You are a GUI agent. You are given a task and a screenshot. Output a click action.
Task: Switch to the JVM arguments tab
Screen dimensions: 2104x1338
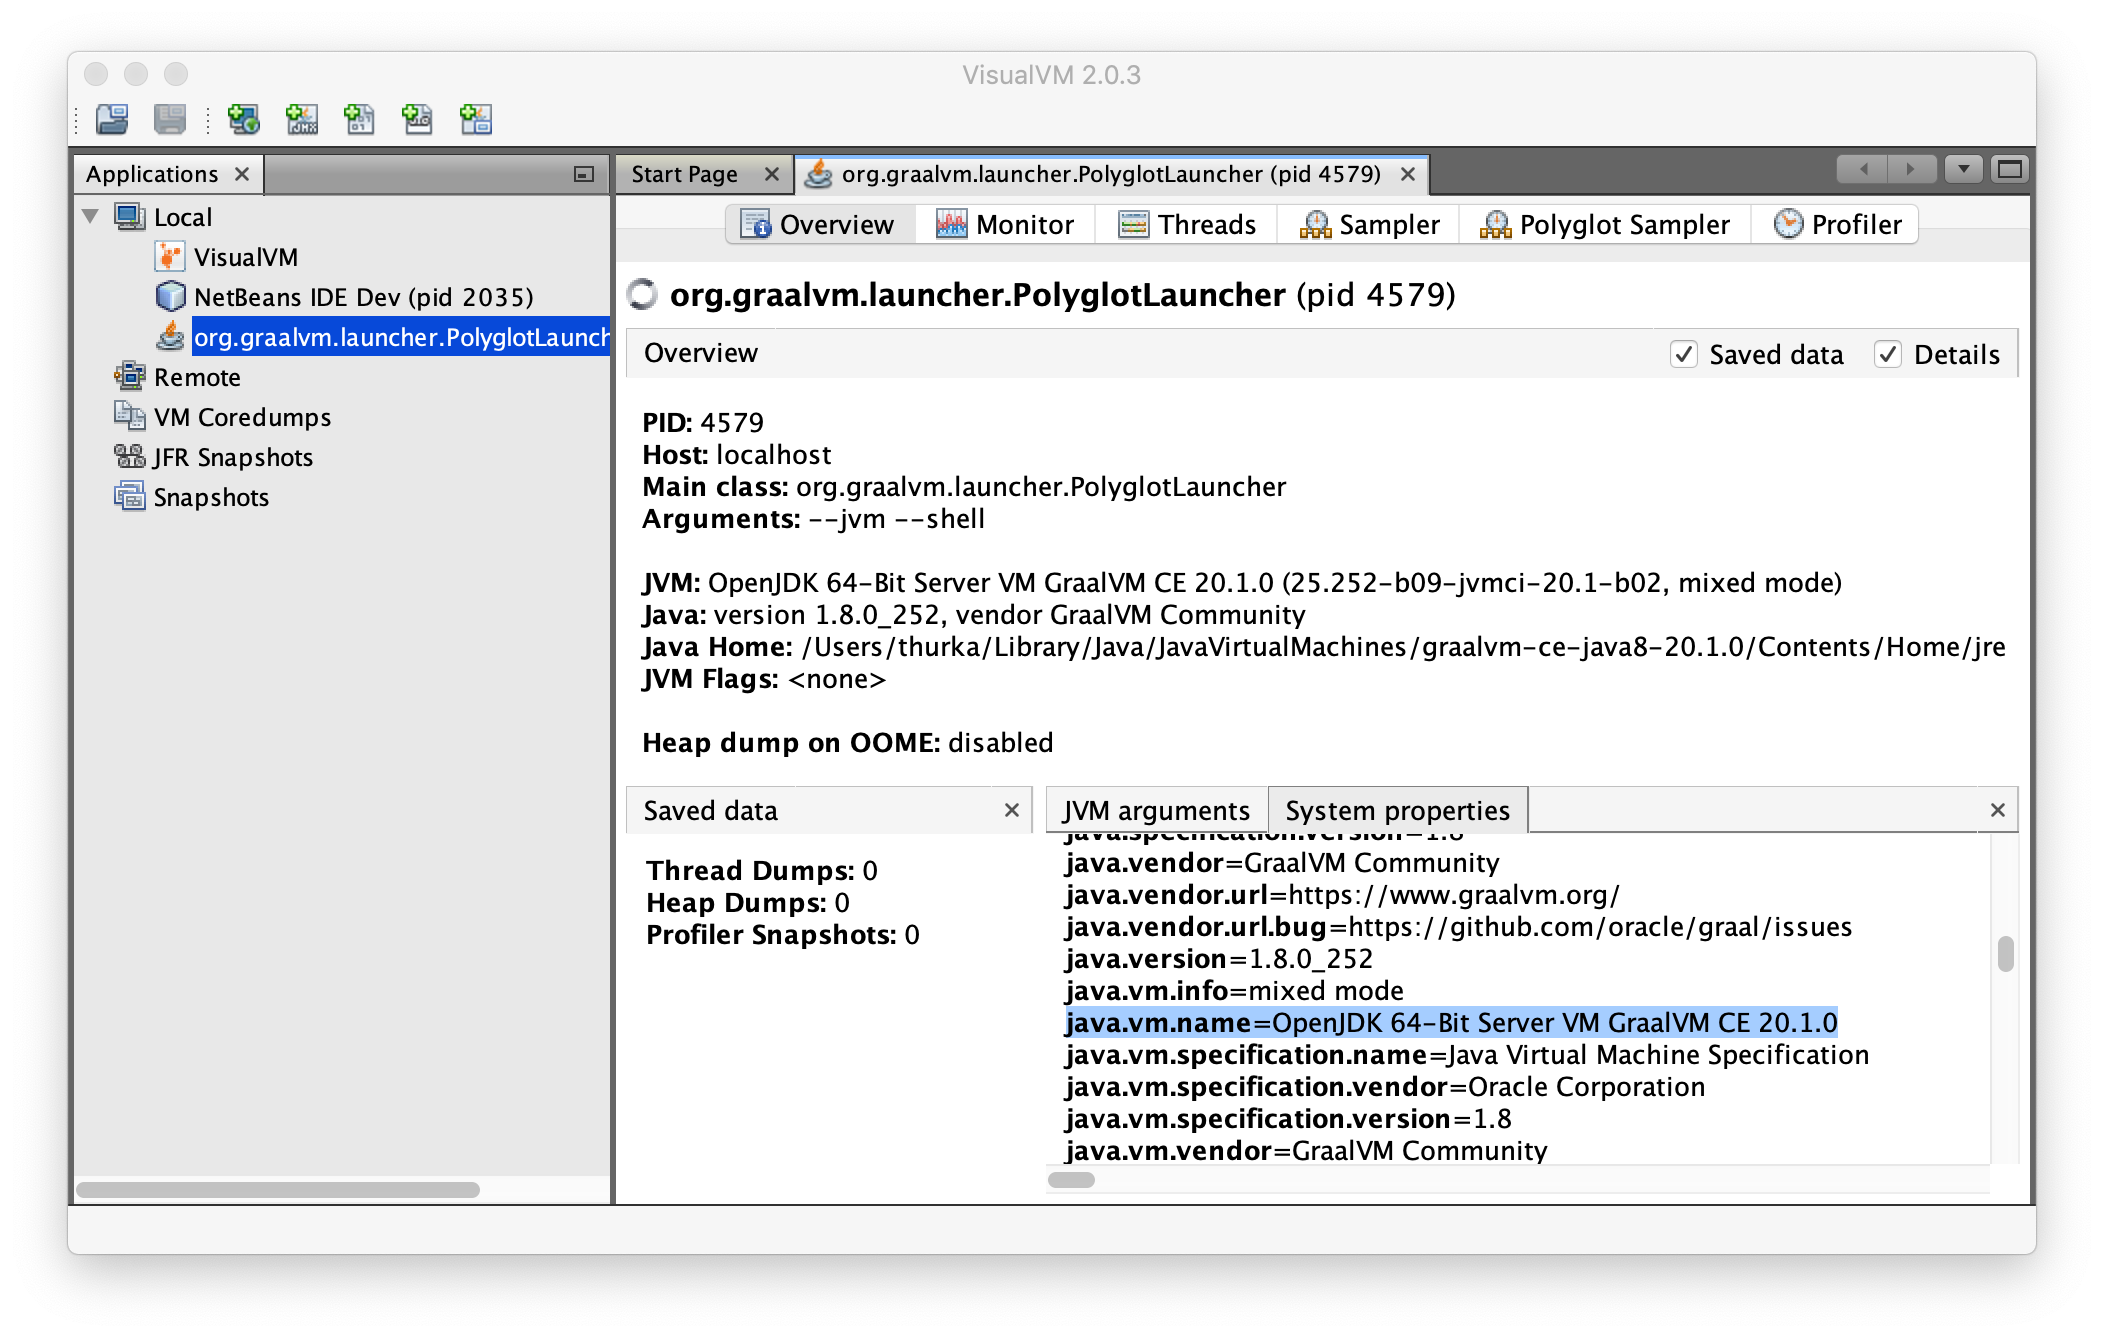tap(1157, 810)
